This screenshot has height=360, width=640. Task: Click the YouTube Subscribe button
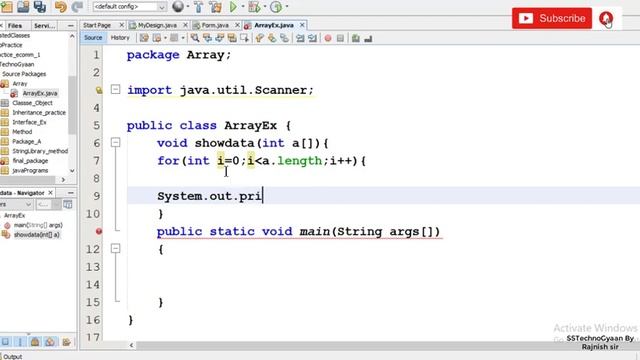(x=552, y=18)
